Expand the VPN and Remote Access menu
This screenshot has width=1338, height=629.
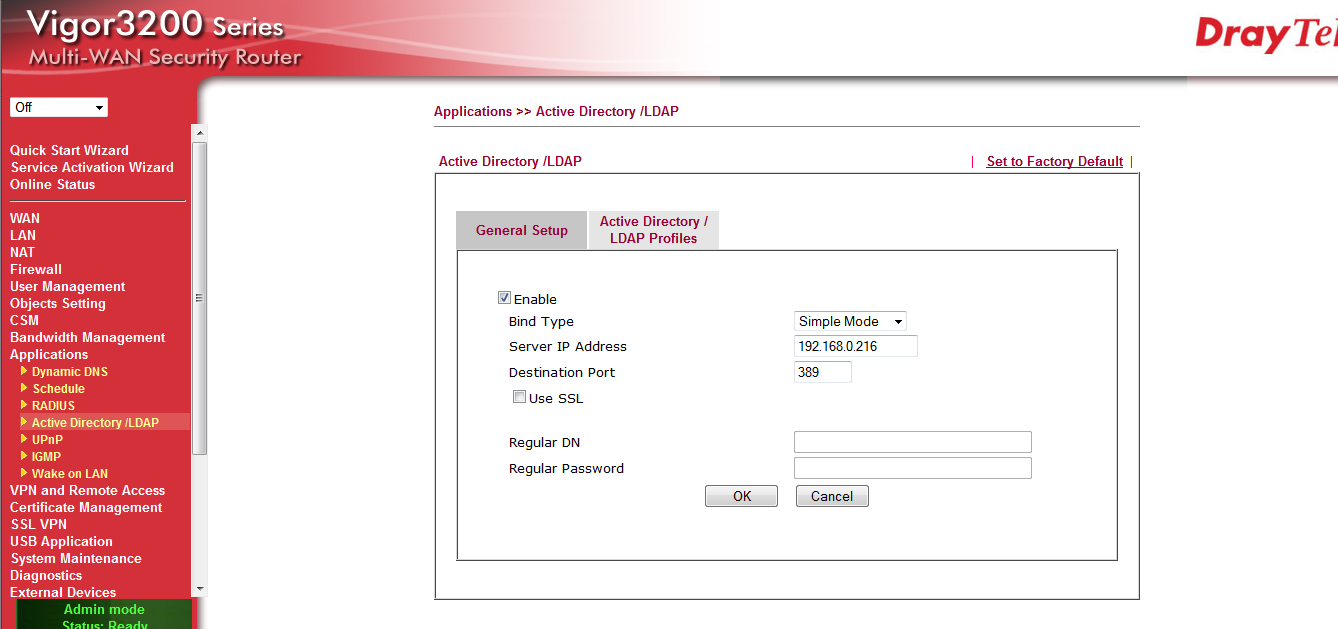tap(87, 490)
